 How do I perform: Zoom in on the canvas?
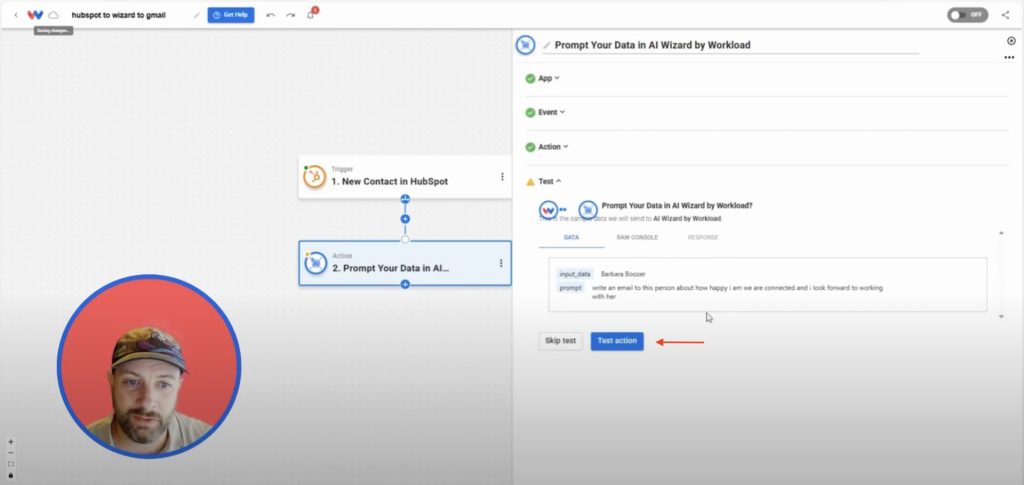click(x=10, y=442)
